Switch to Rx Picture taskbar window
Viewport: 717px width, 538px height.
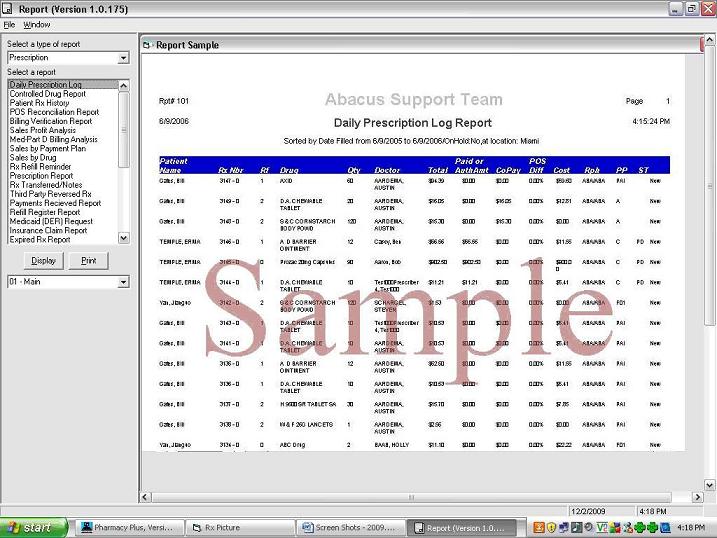240,527
